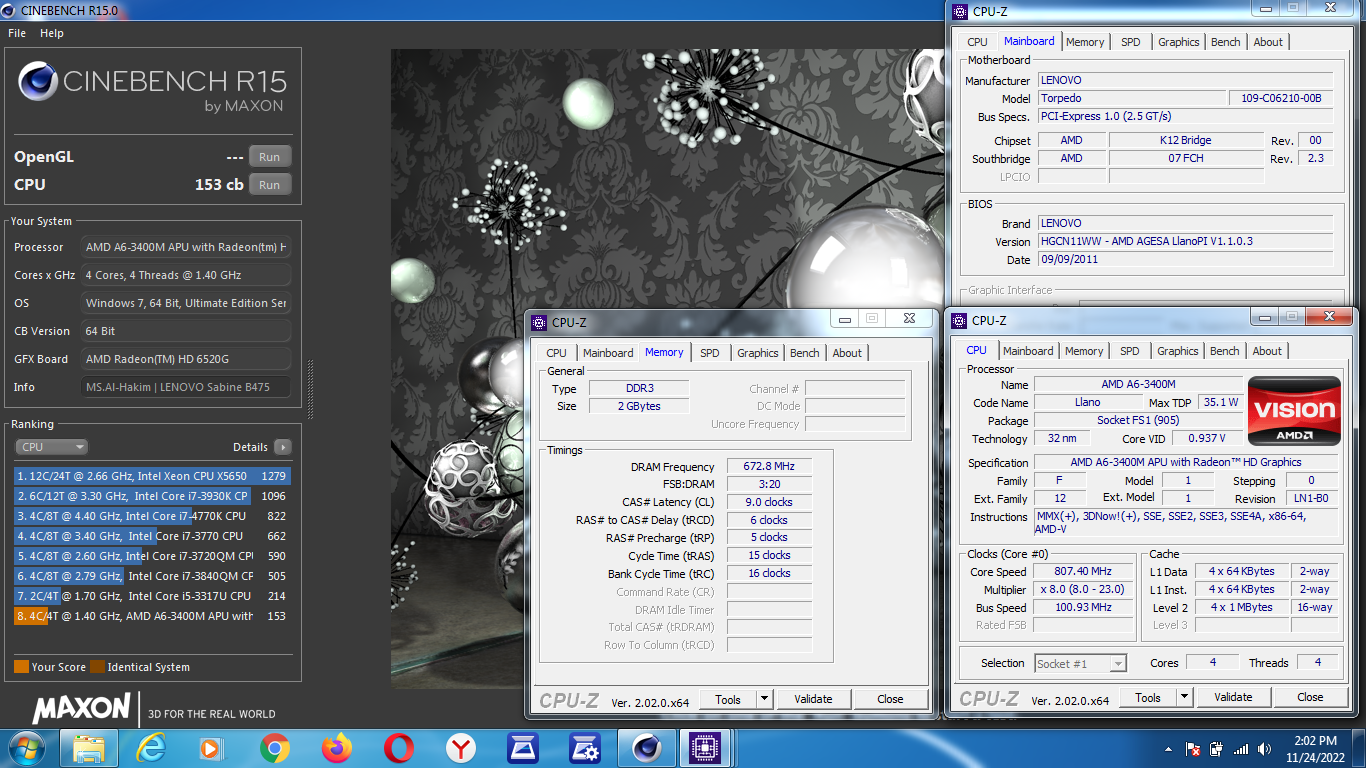Click the AMD Vision logo in CPU-Z
1366x768 pixels.
click(1295, 411)
